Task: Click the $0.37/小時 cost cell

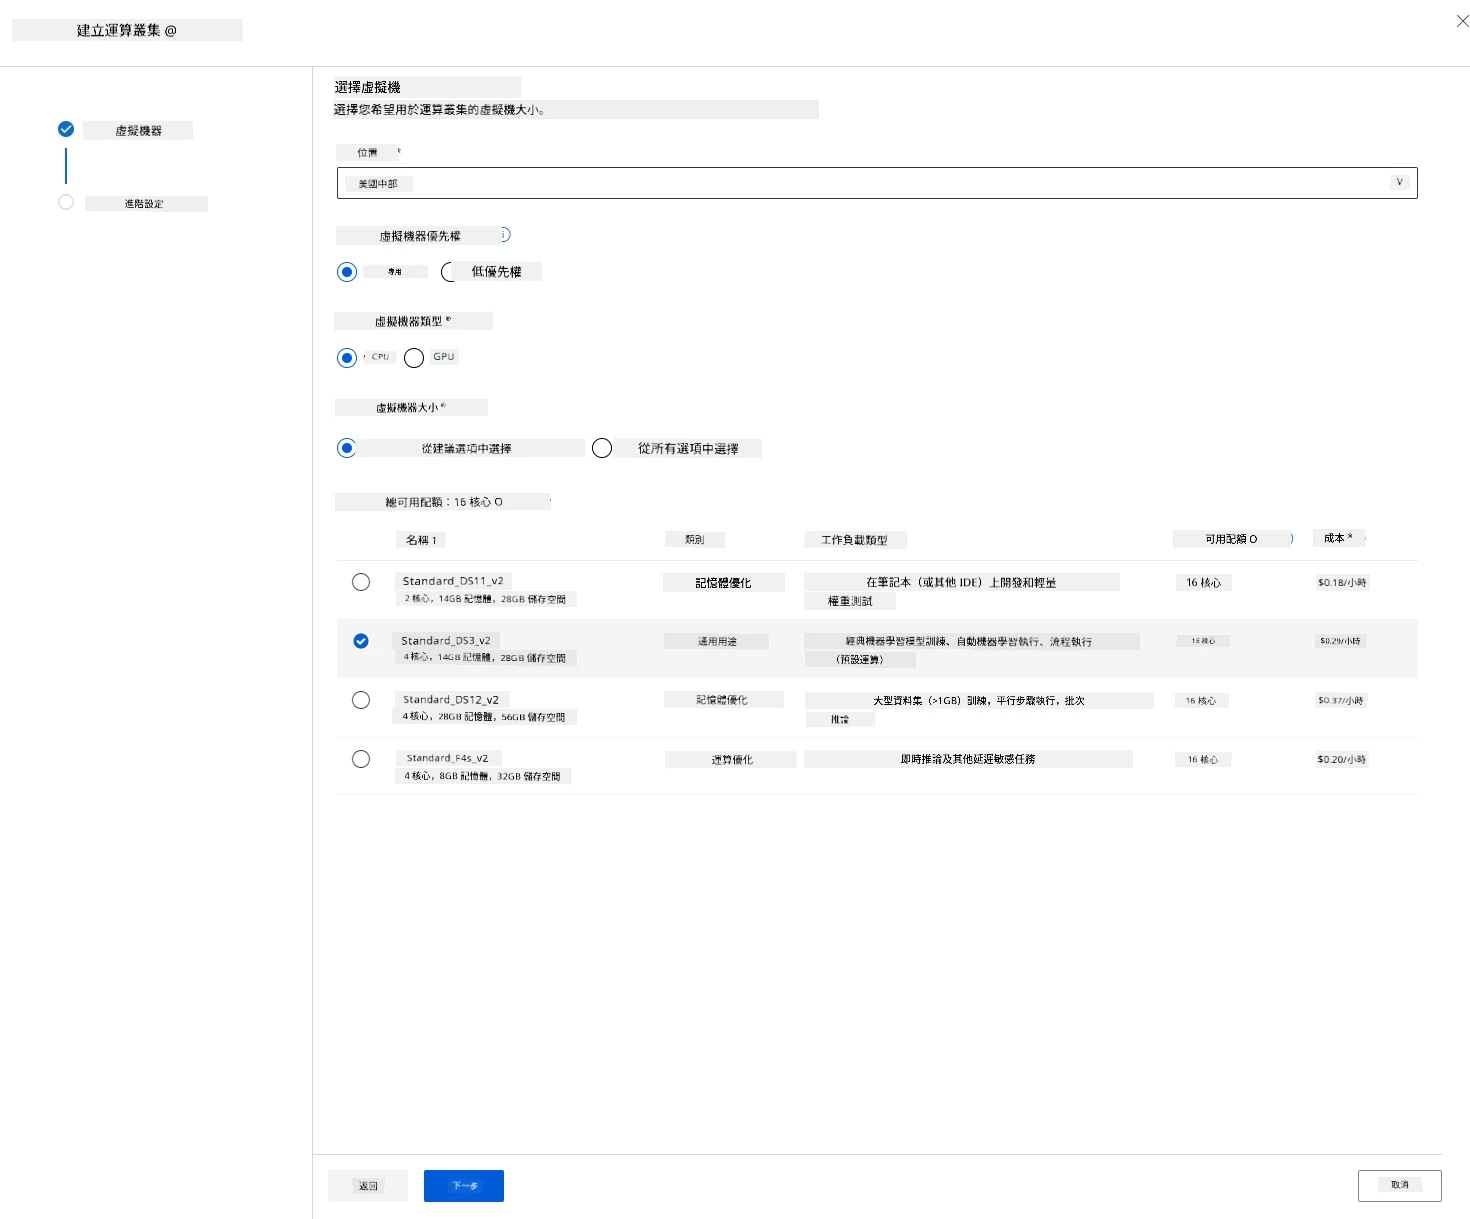Action: pos(1341,700)
